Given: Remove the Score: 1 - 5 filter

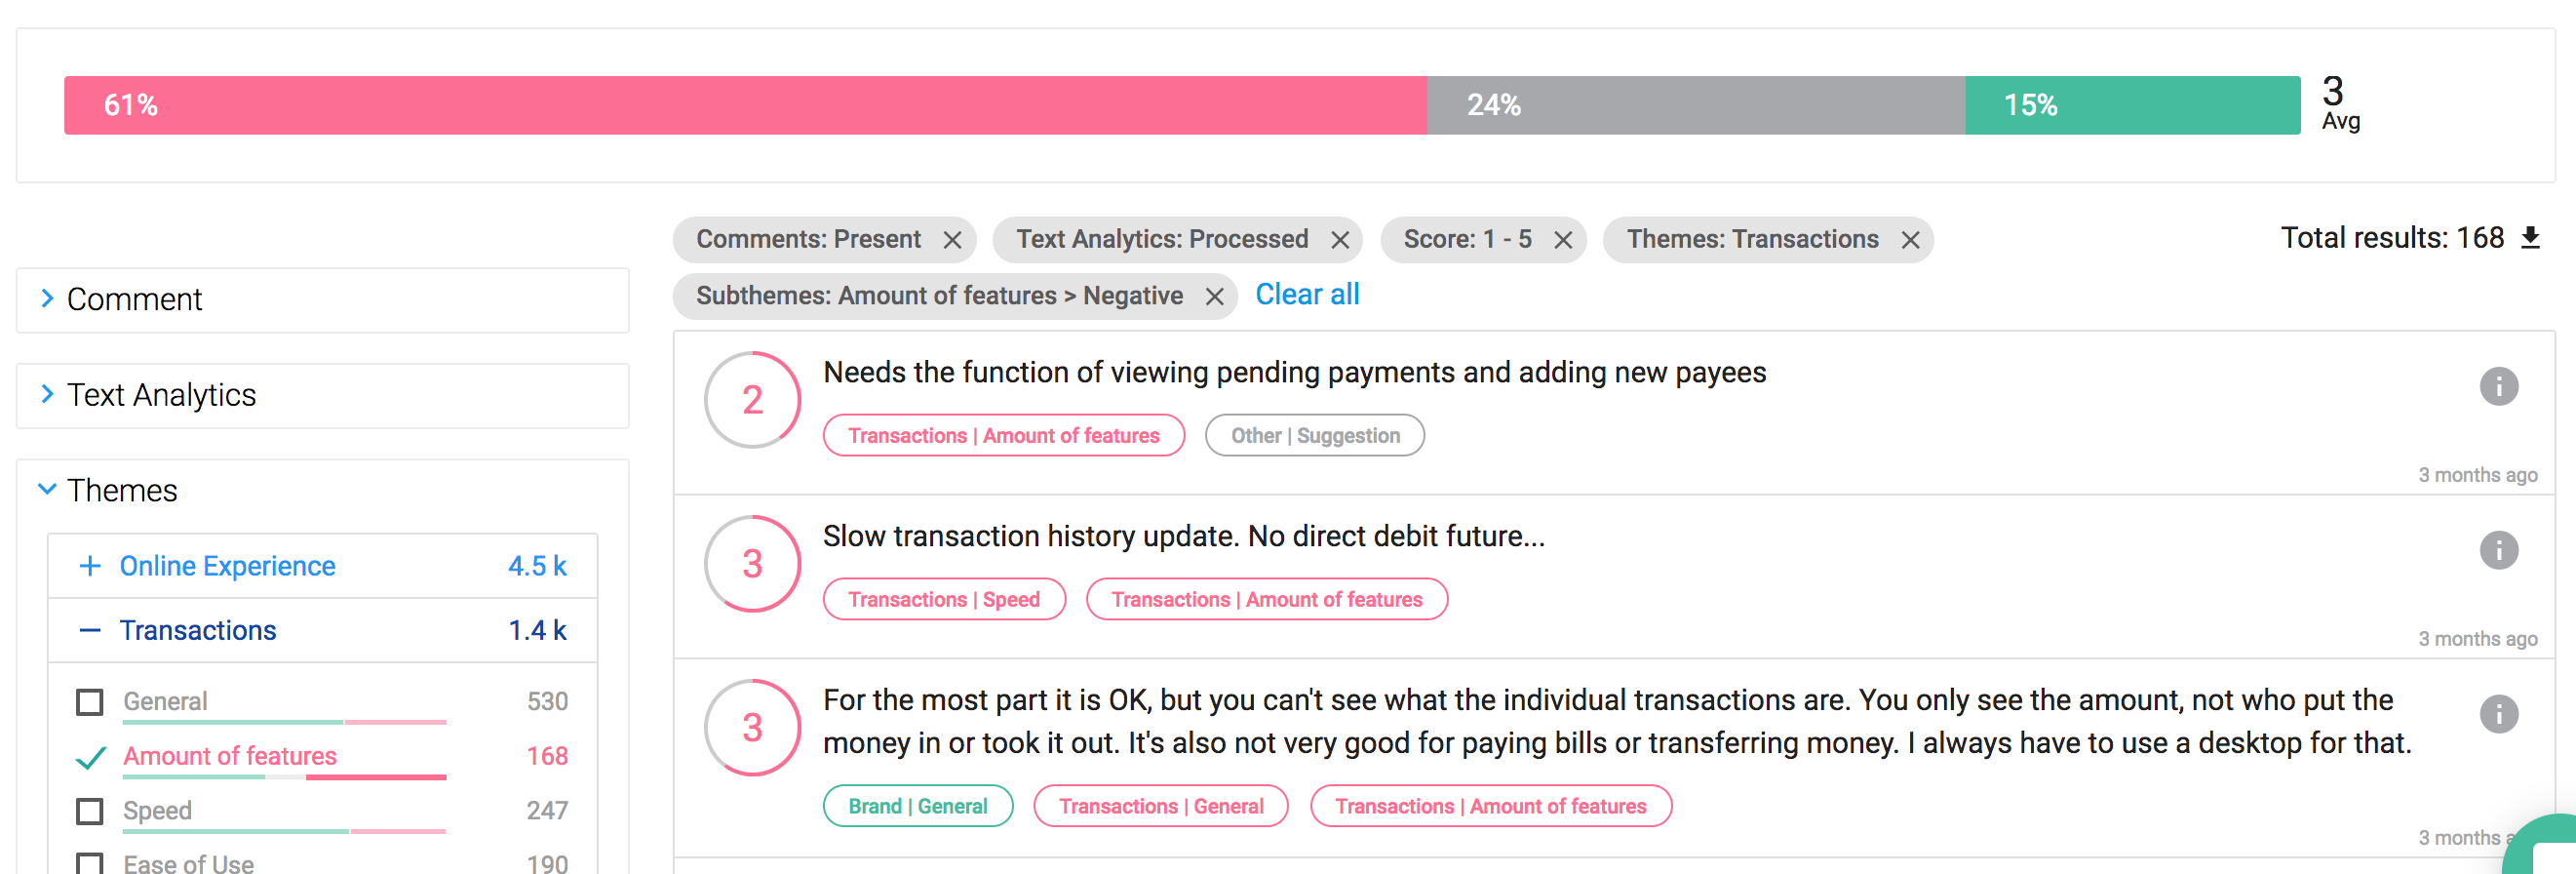Looking at the screenshot, I should [x=1563, y=240].
